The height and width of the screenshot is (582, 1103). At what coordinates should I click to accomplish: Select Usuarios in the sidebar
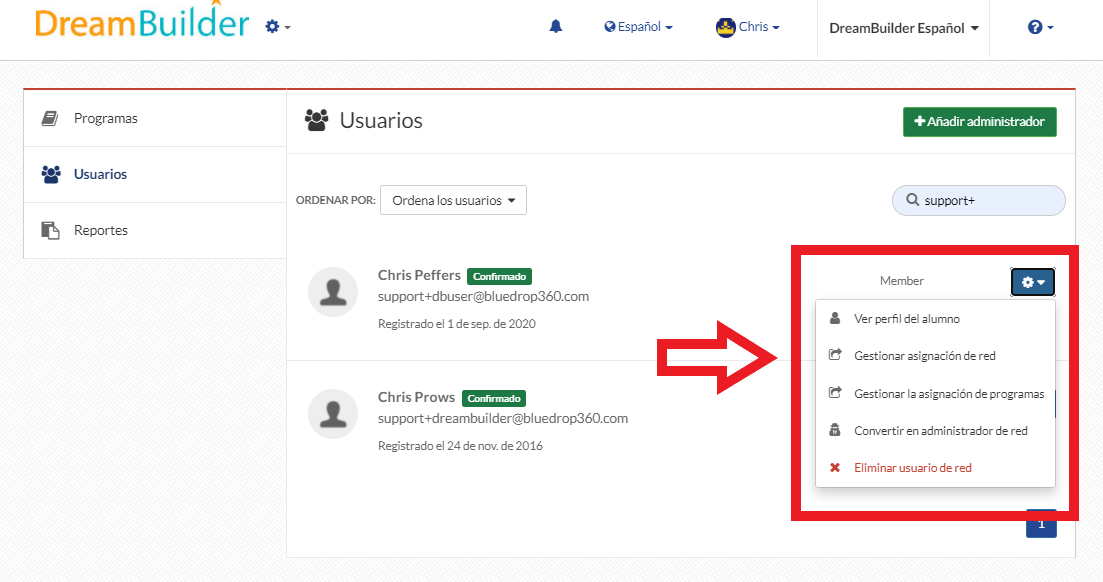point(155,175)
